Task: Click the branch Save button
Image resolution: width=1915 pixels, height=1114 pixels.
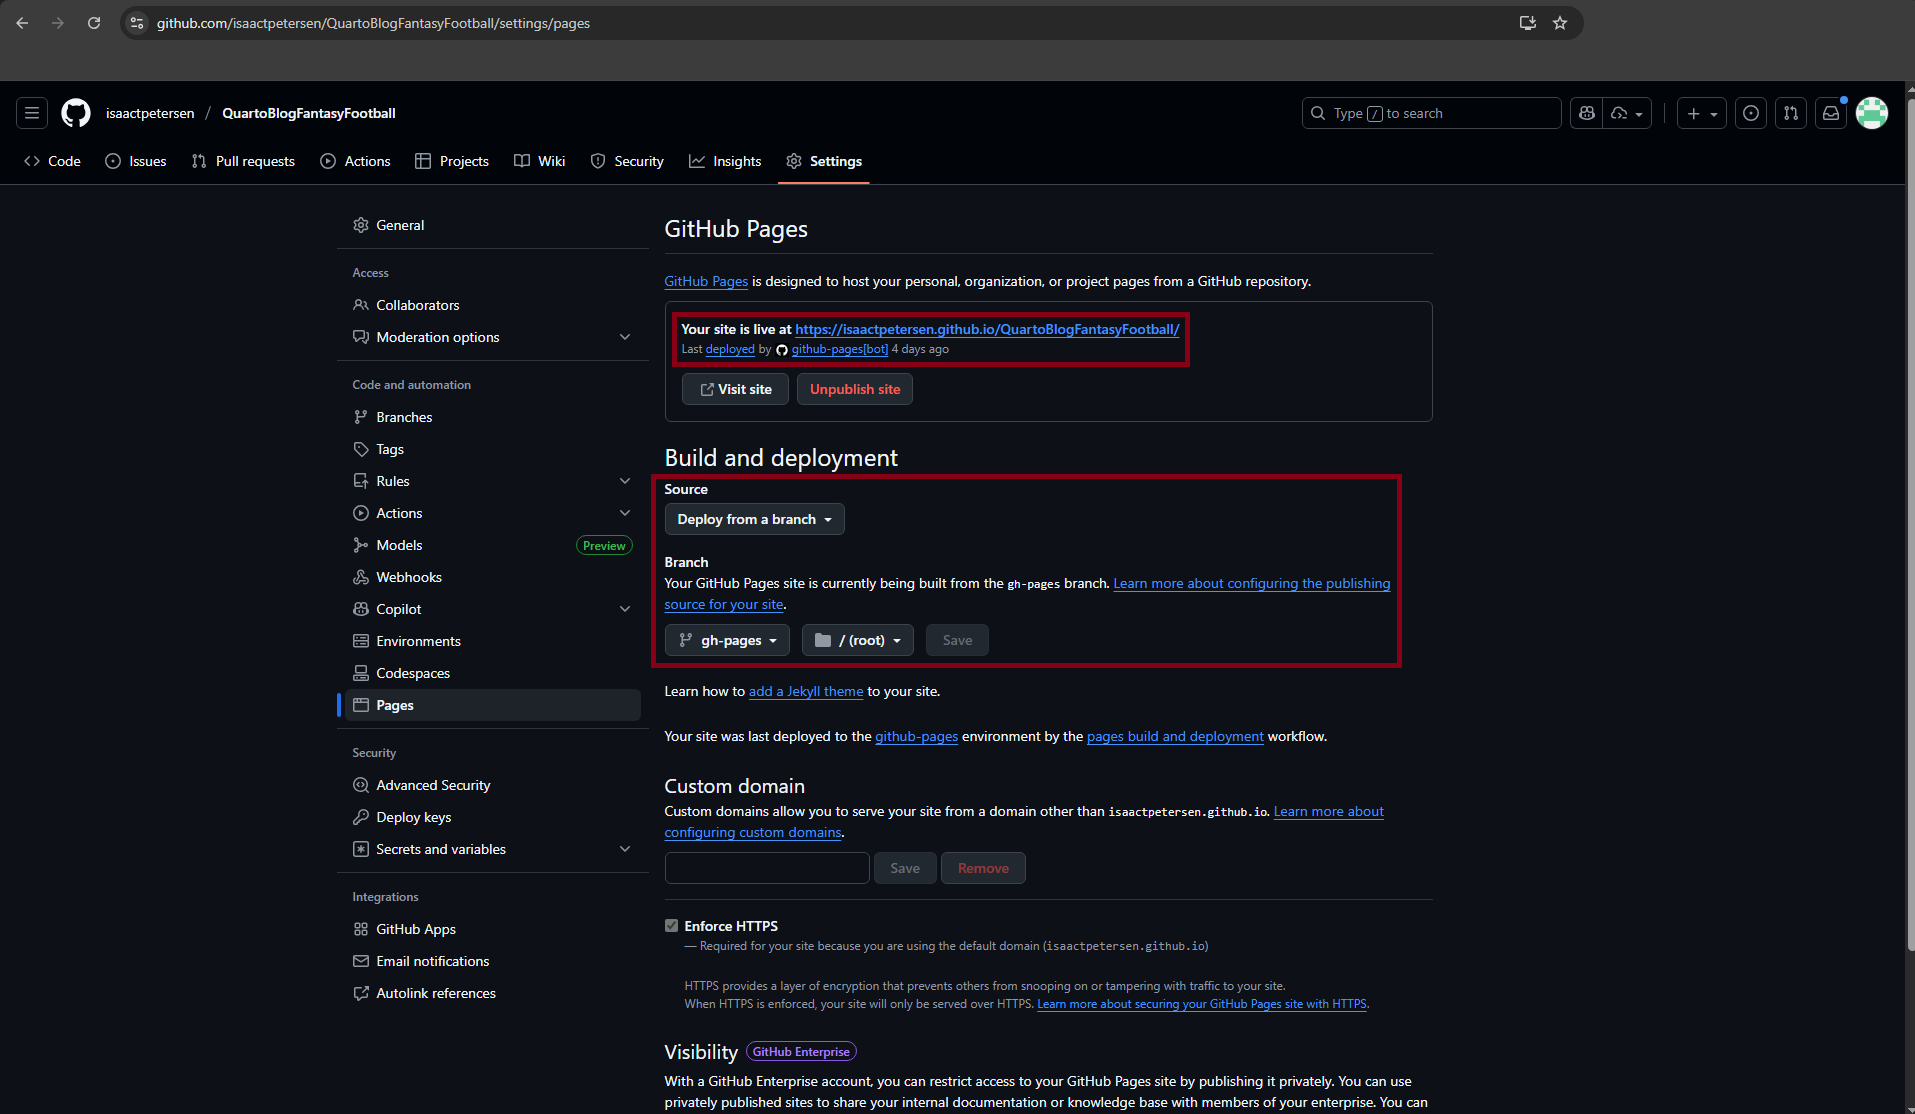Action: [x=957, y=640]
